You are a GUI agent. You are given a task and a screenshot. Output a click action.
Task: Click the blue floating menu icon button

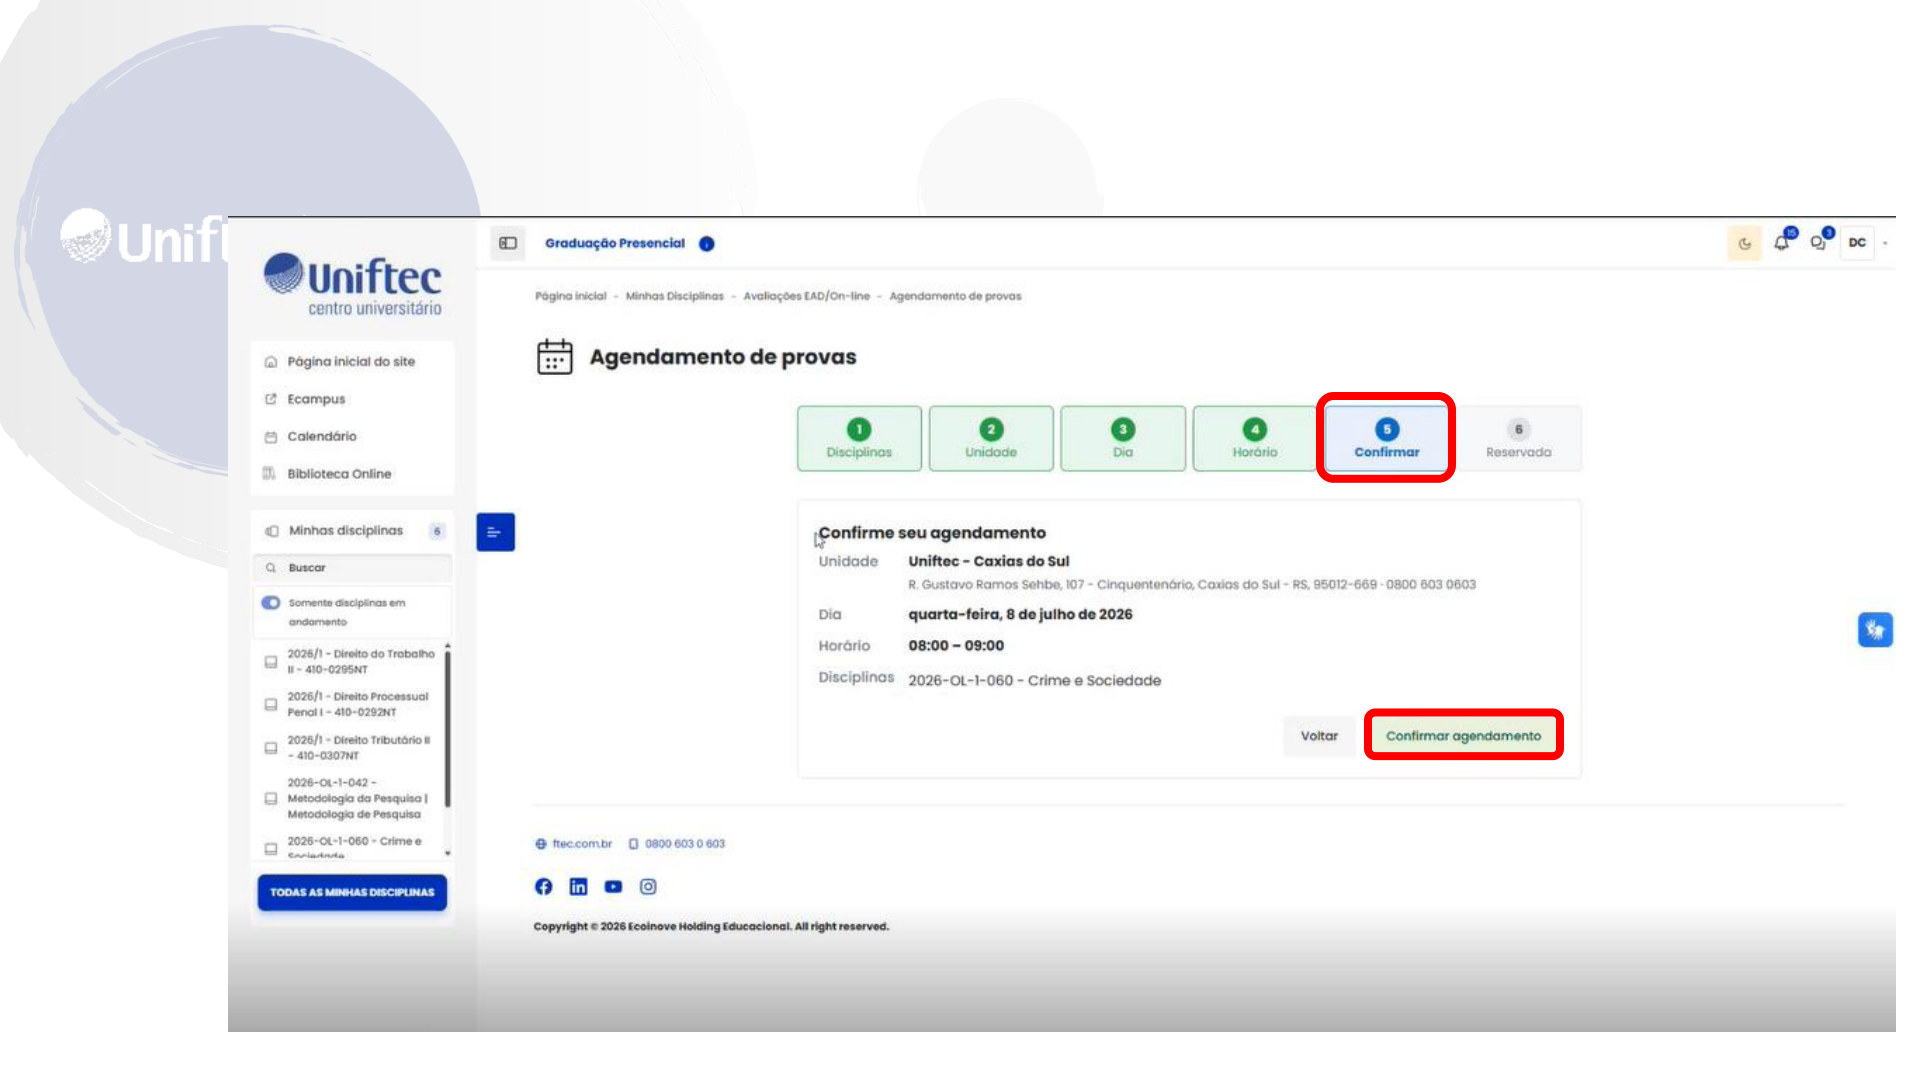[x=495, y=532]
